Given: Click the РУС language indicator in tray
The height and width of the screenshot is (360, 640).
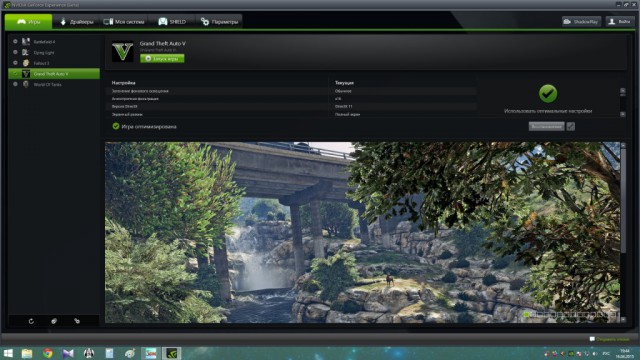Looking at the screenshot, I should 606,353.
